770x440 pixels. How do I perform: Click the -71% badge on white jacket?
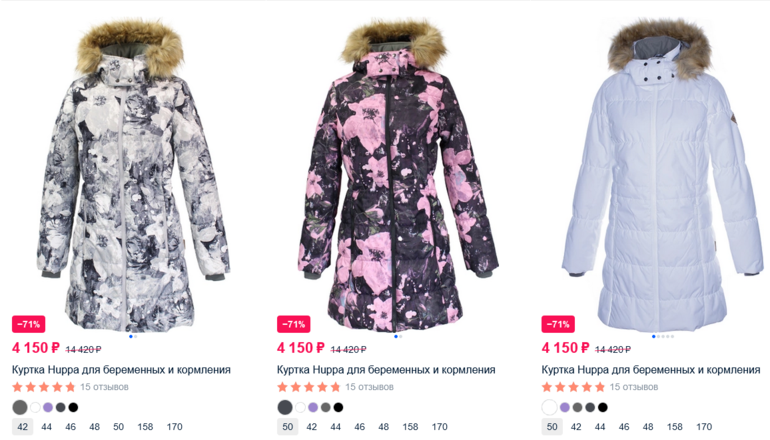pos(558,324)
